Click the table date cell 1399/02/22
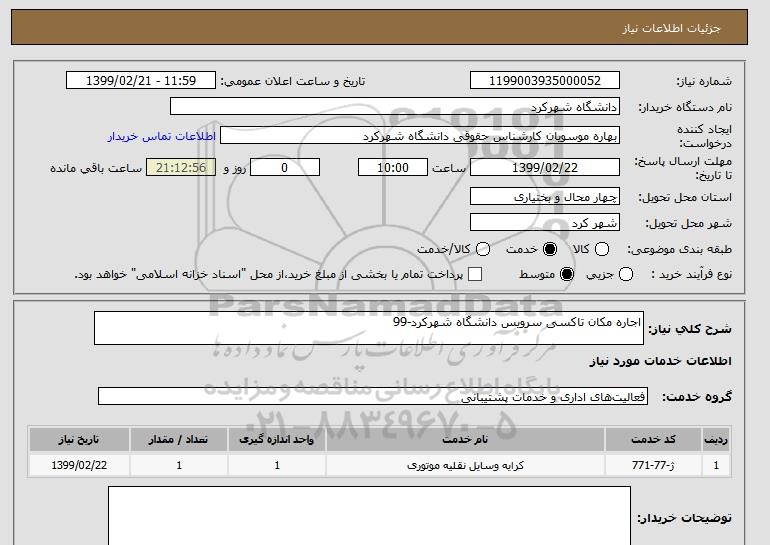Viewport: 770px width, 545px height. coord(79,465)
